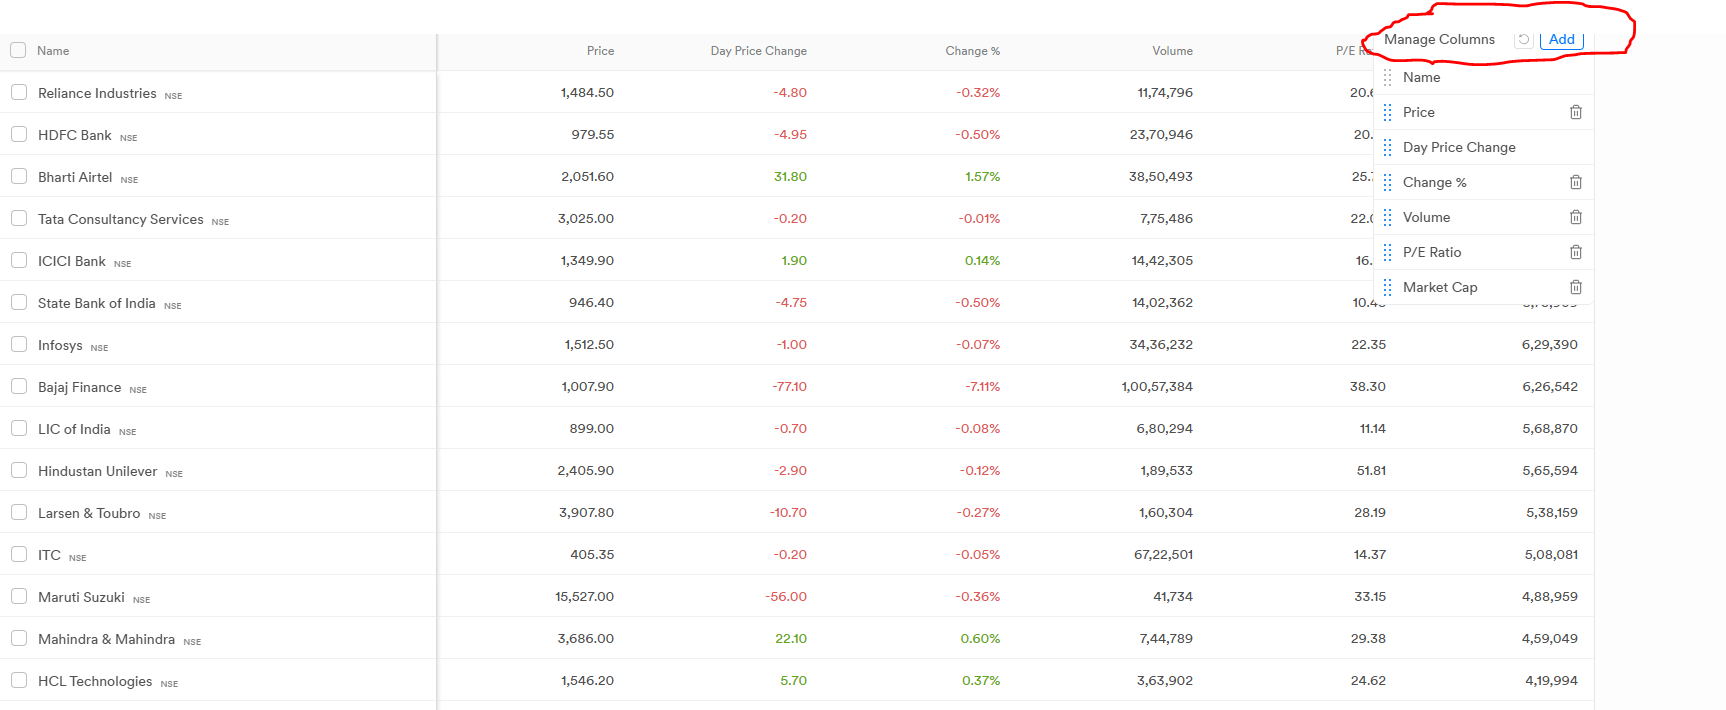Click the reset columns circular arrow icon
The image size is (1726, 710).
click(x=1523, y=40)
